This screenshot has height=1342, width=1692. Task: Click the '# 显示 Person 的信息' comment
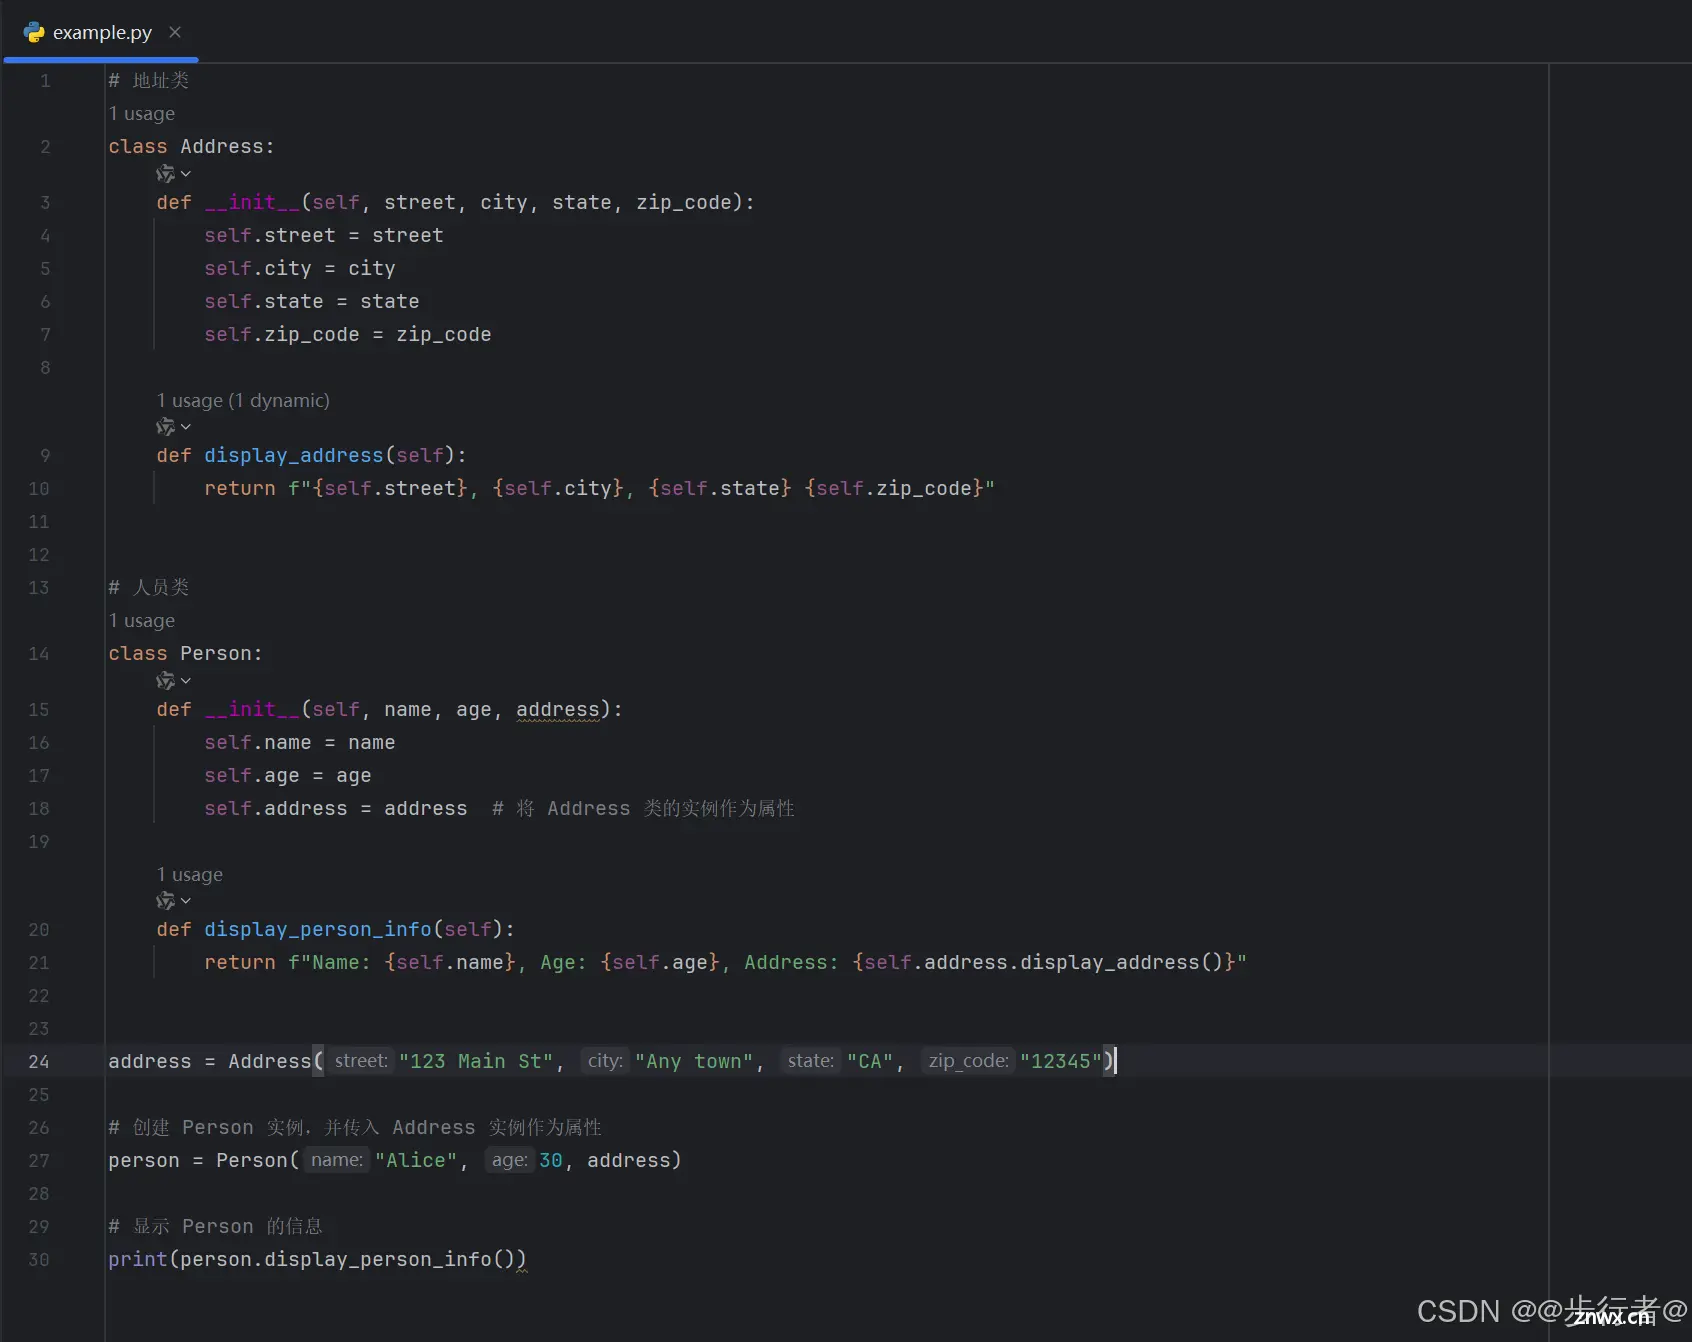[216, 1227]
